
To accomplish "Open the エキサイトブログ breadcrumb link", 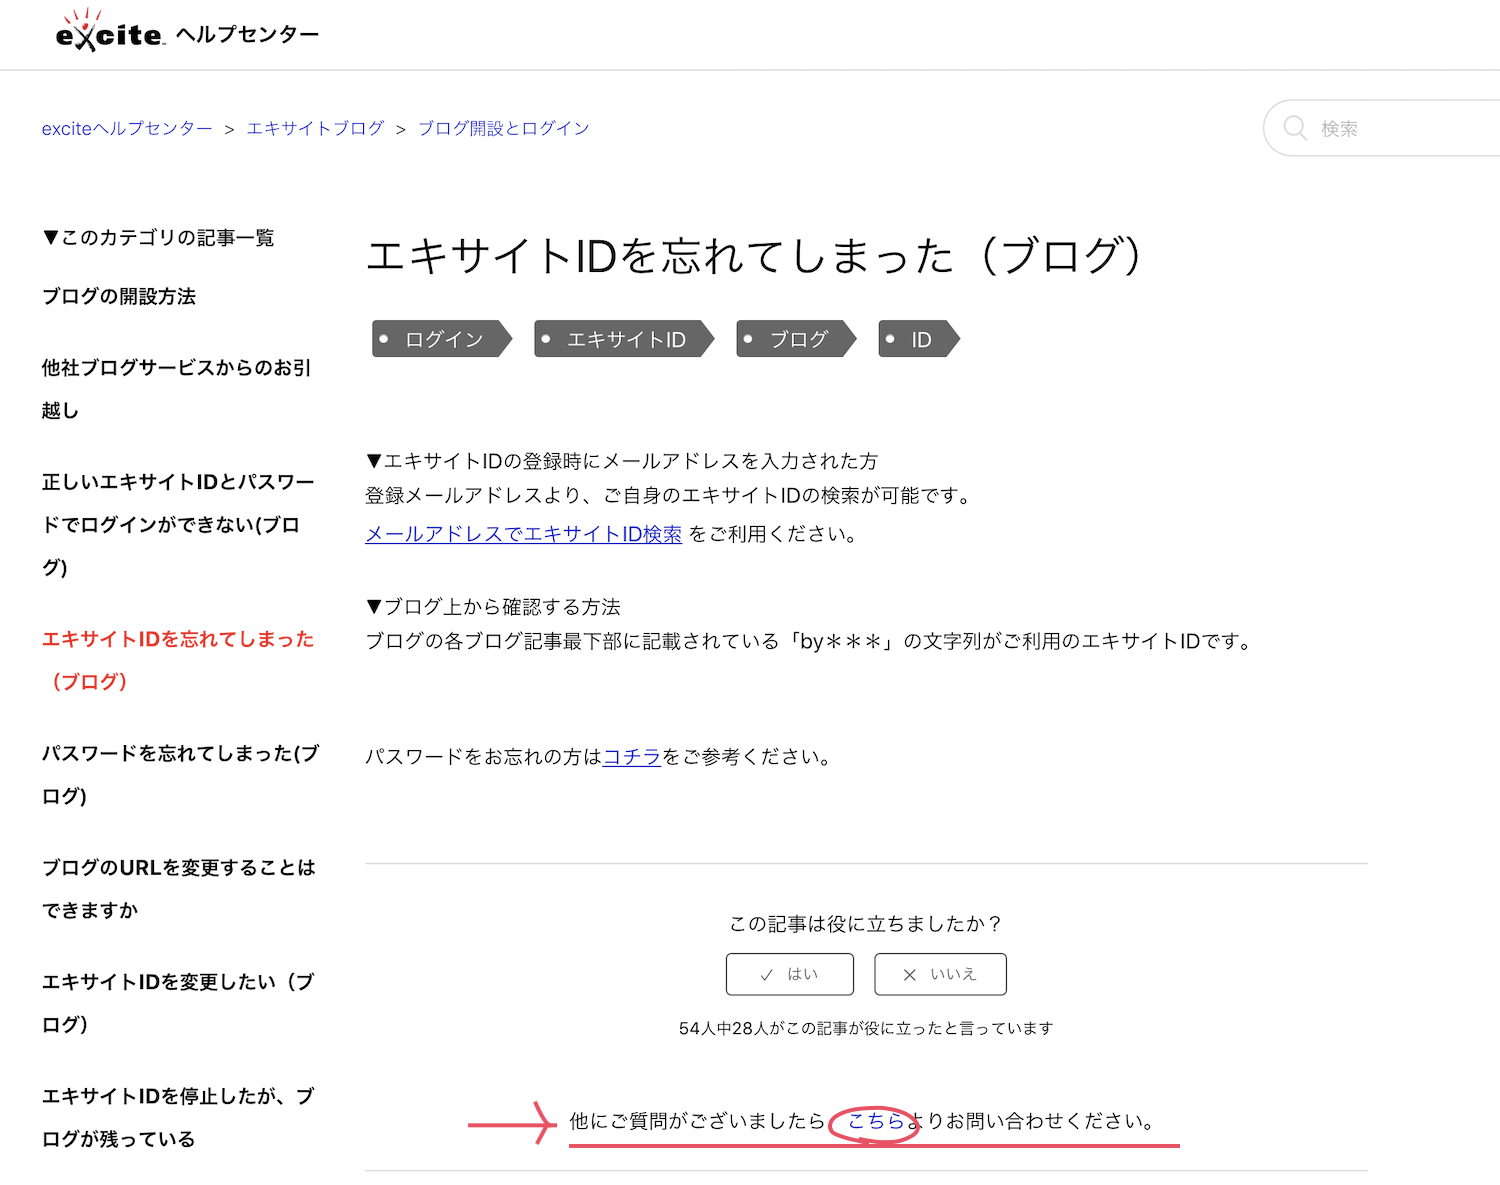I will (x=315, y=128).
